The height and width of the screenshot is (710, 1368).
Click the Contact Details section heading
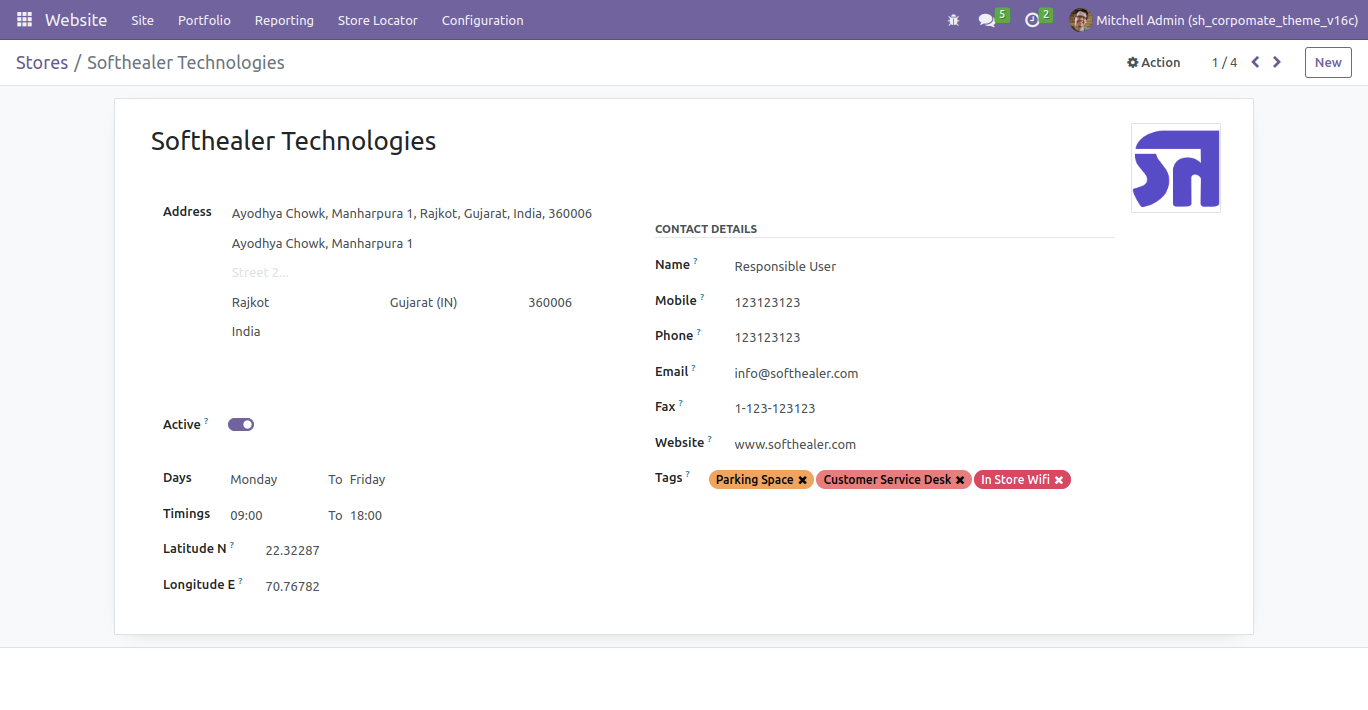pos(706,229)
